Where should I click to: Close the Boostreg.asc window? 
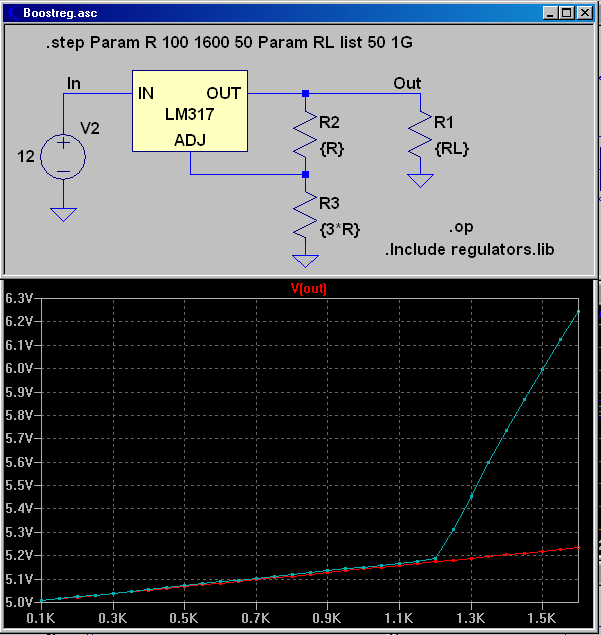coord(584,13)
